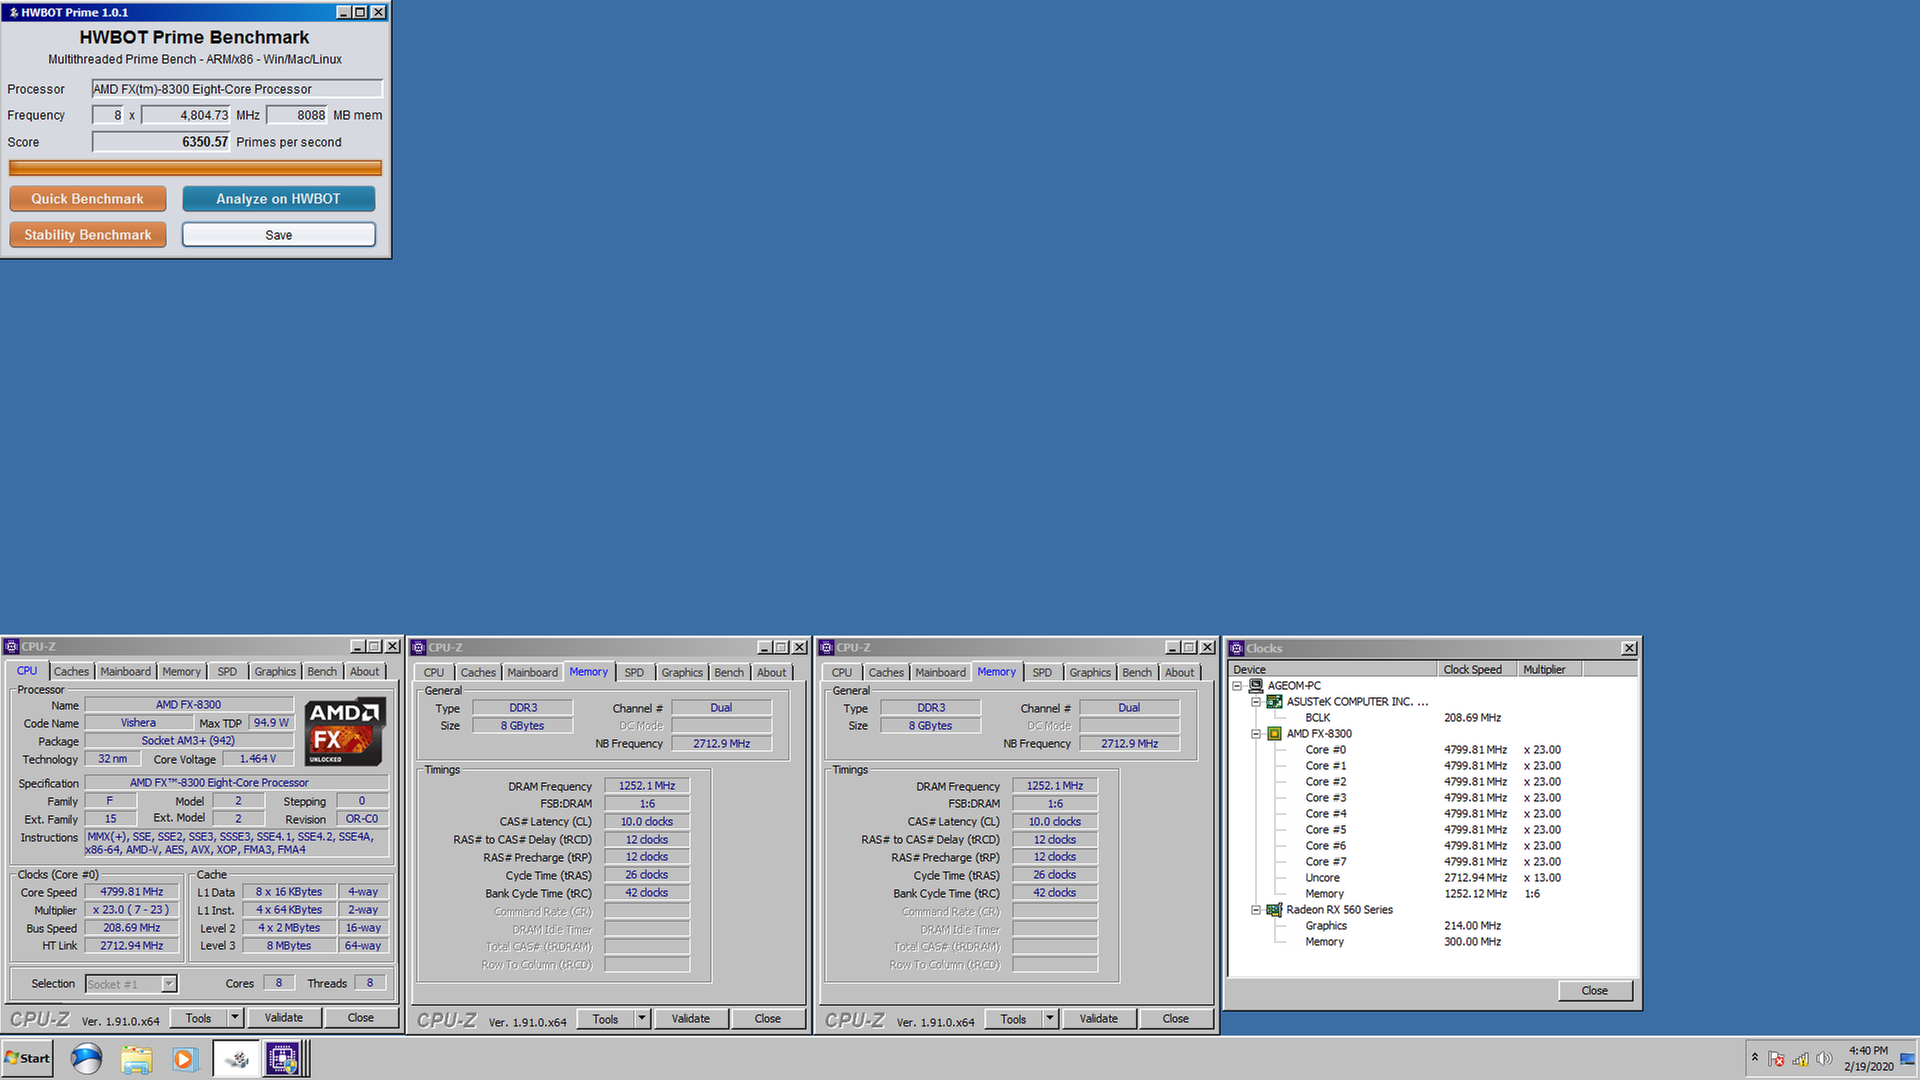
Task: Open SPD tab in second CPU-Z window
Action: (634, 673)
